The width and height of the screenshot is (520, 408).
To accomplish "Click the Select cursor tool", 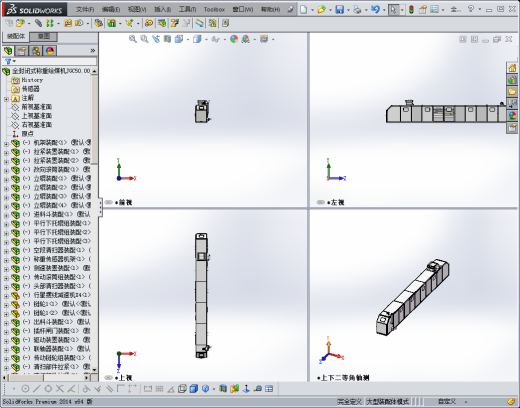I will point(393,10).
